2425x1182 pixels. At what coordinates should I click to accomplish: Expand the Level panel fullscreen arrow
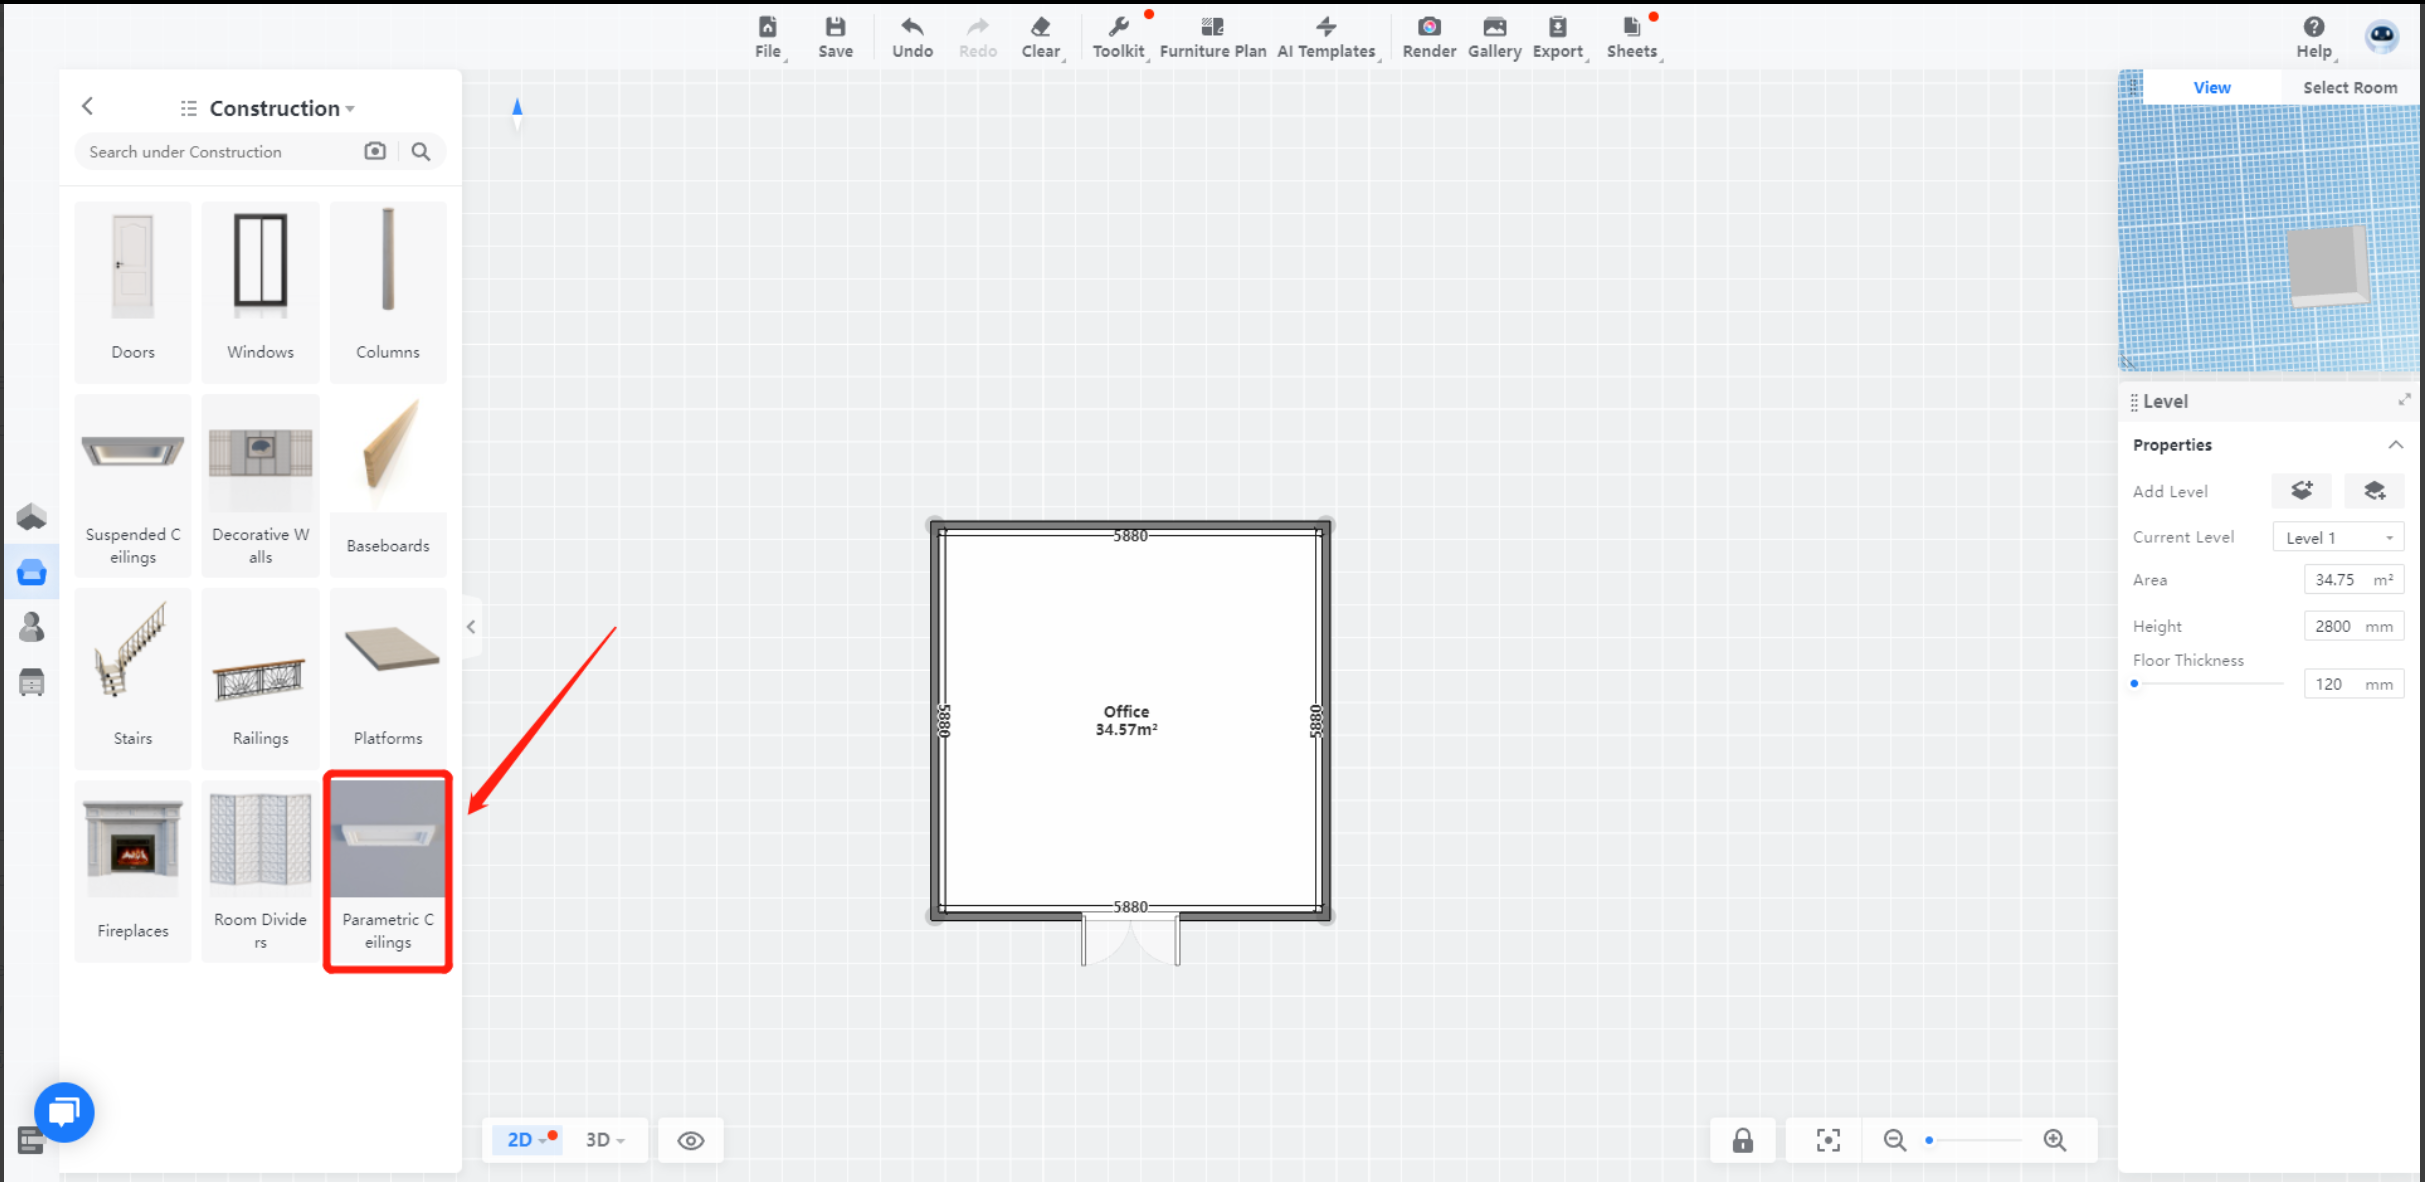point(2404,400)
